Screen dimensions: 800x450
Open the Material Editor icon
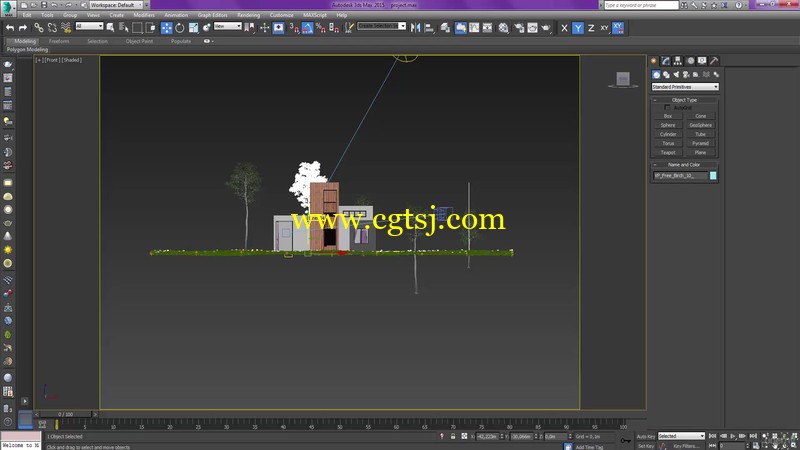[504, 28]
